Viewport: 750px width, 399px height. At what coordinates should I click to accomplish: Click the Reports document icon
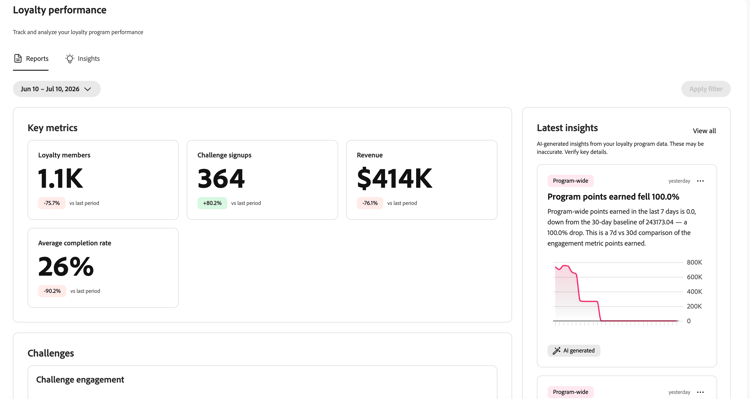[18, 58]
